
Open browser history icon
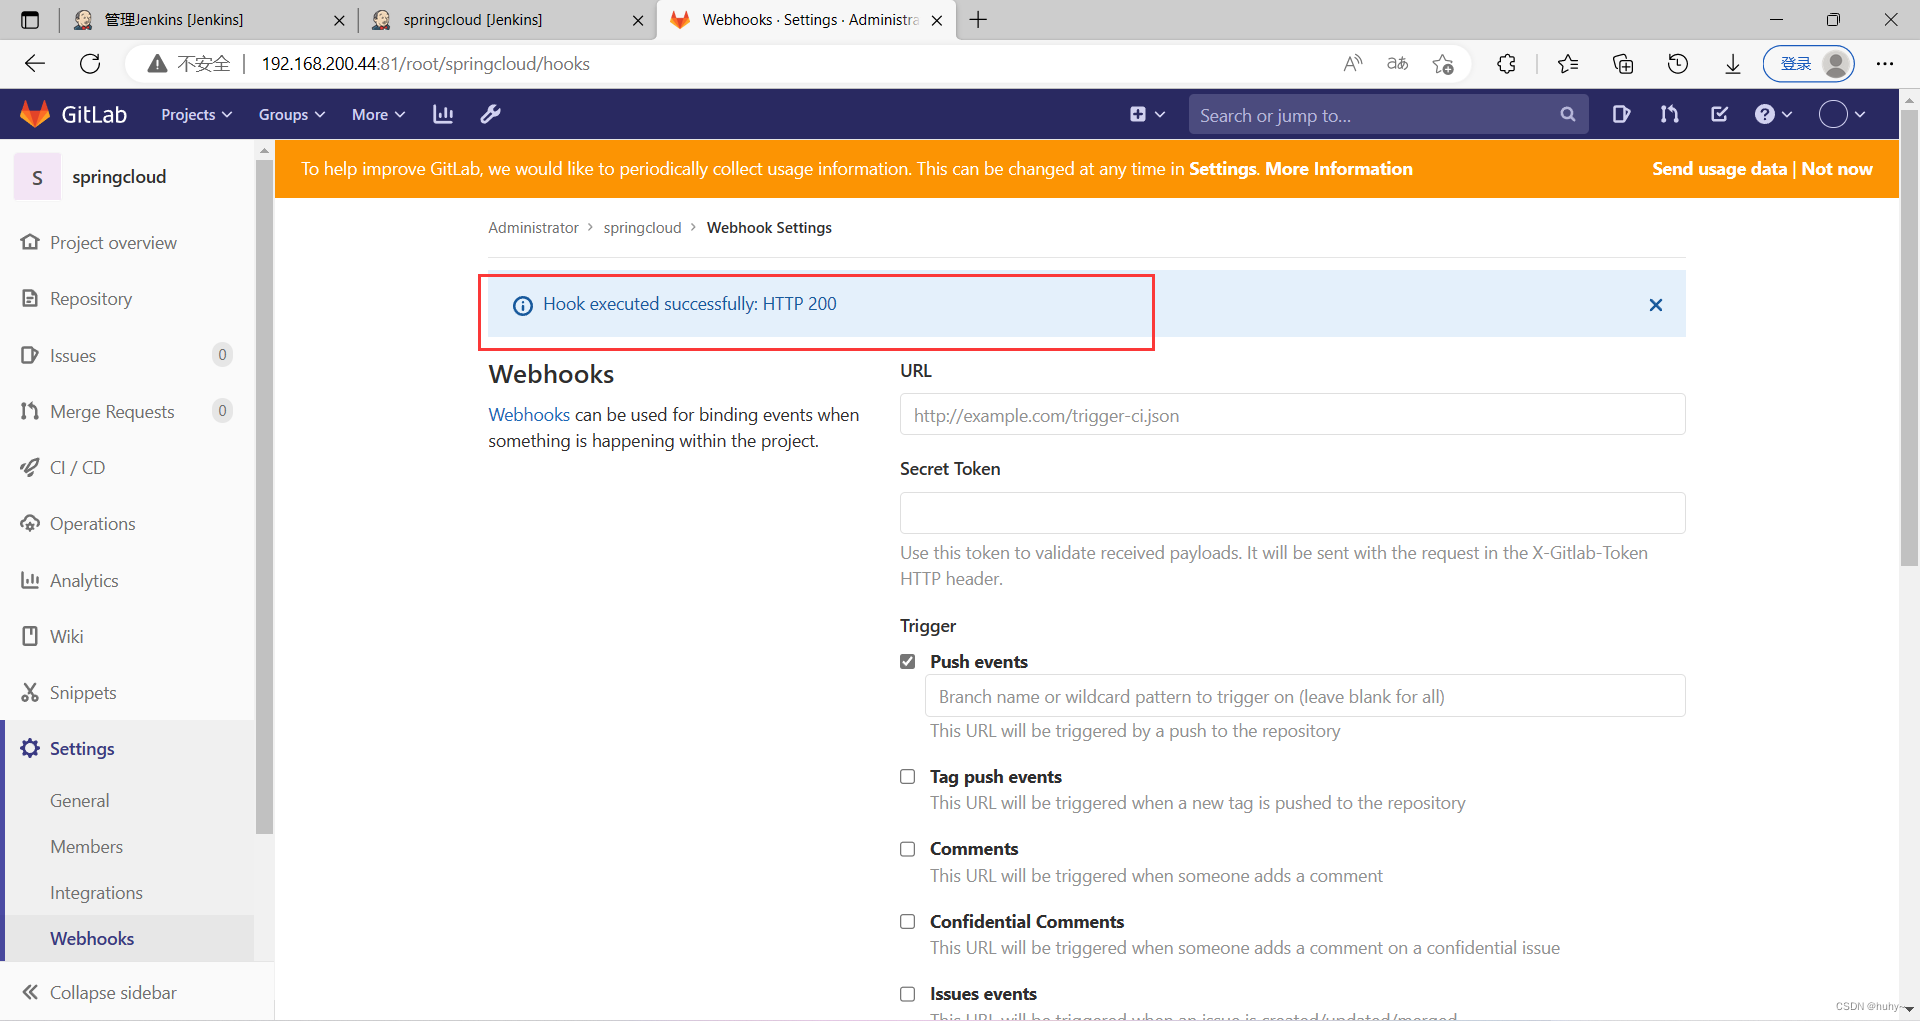tap(1678, 64)
